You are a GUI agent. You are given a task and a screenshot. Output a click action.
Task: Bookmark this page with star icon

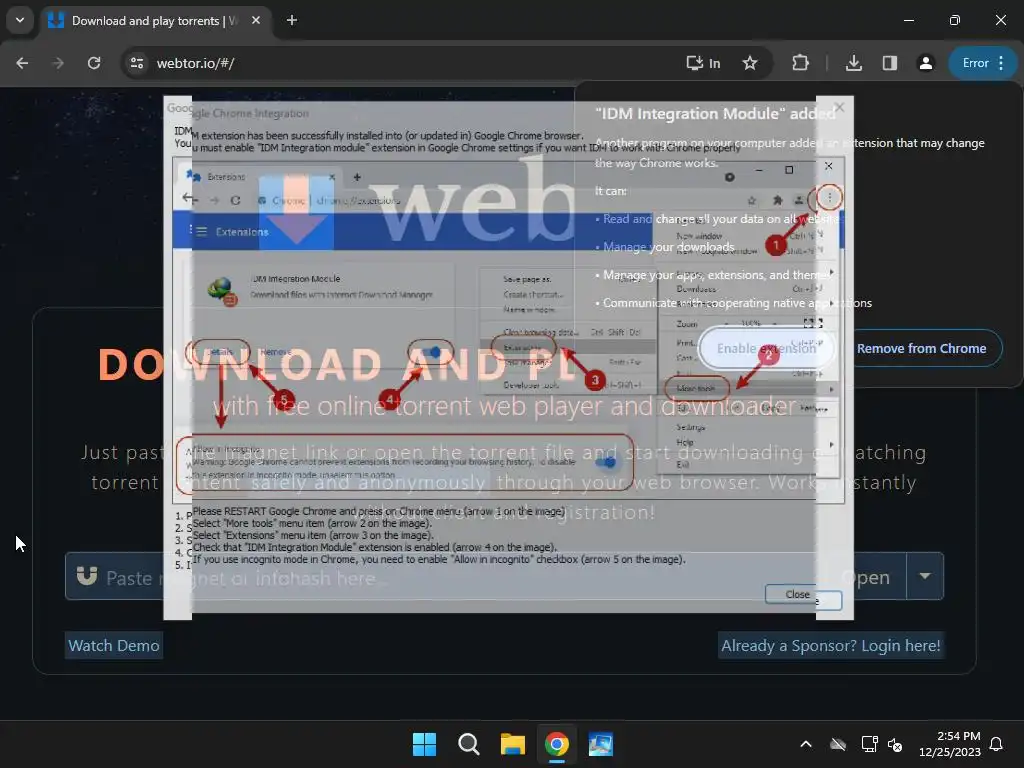(750, 63)
